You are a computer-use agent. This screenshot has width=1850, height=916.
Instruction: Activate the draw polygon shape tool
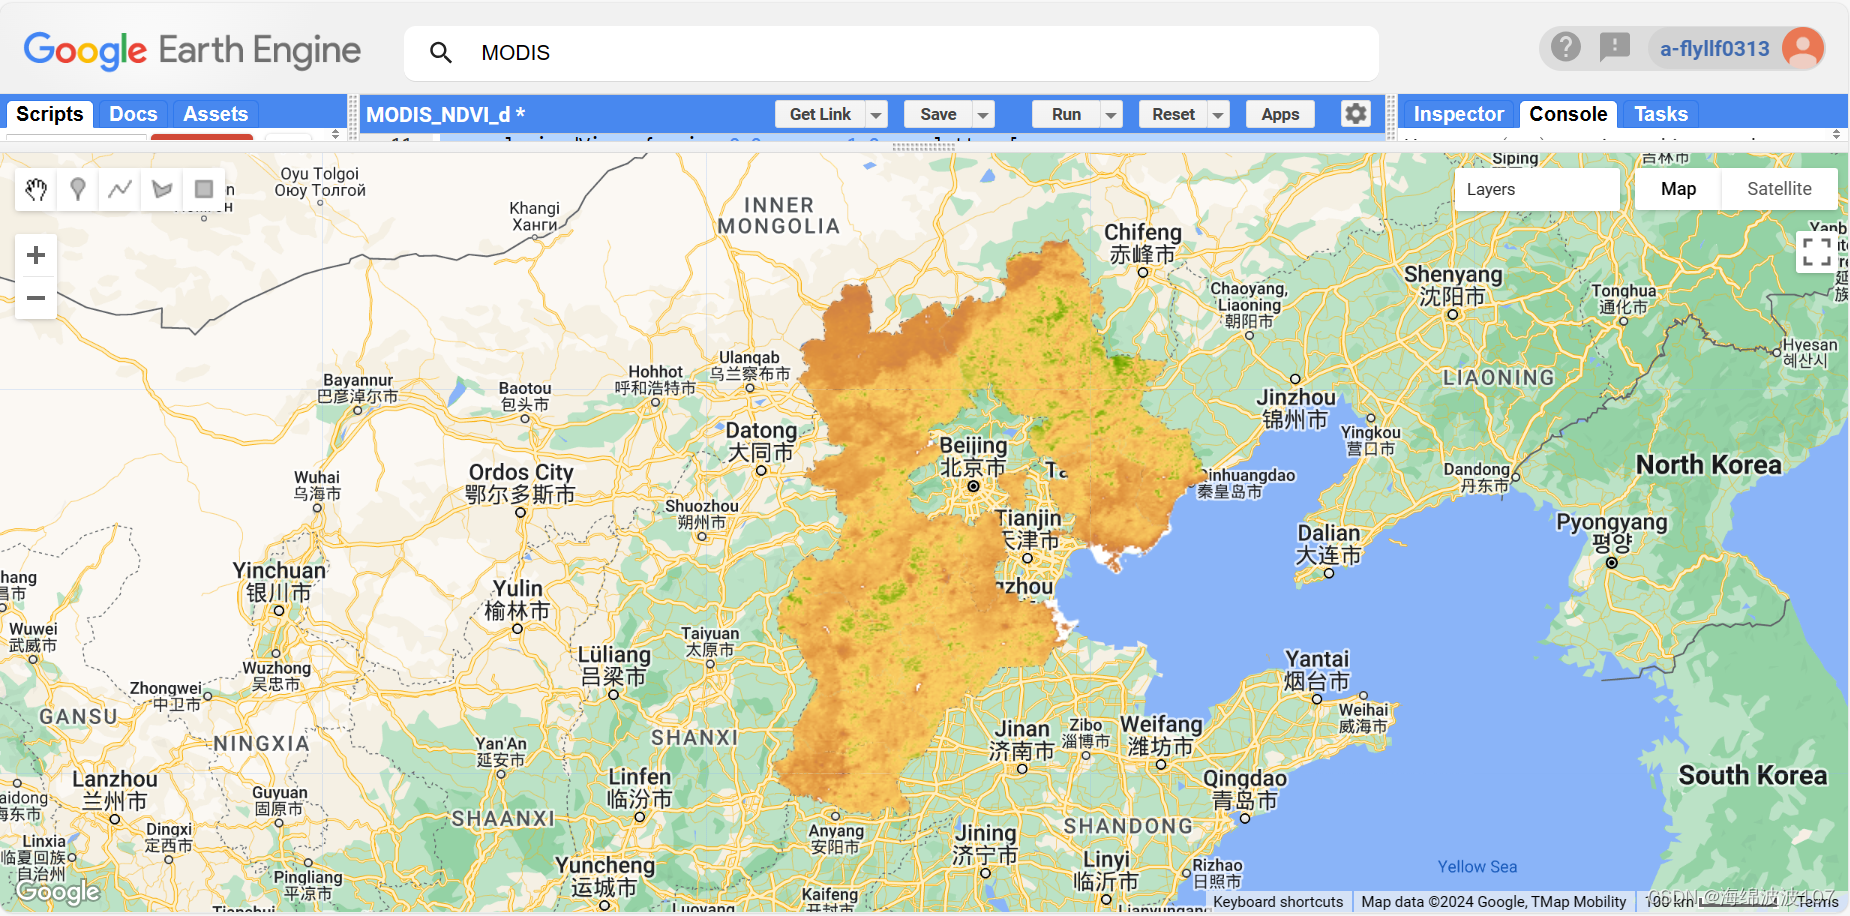click(162, 189)
